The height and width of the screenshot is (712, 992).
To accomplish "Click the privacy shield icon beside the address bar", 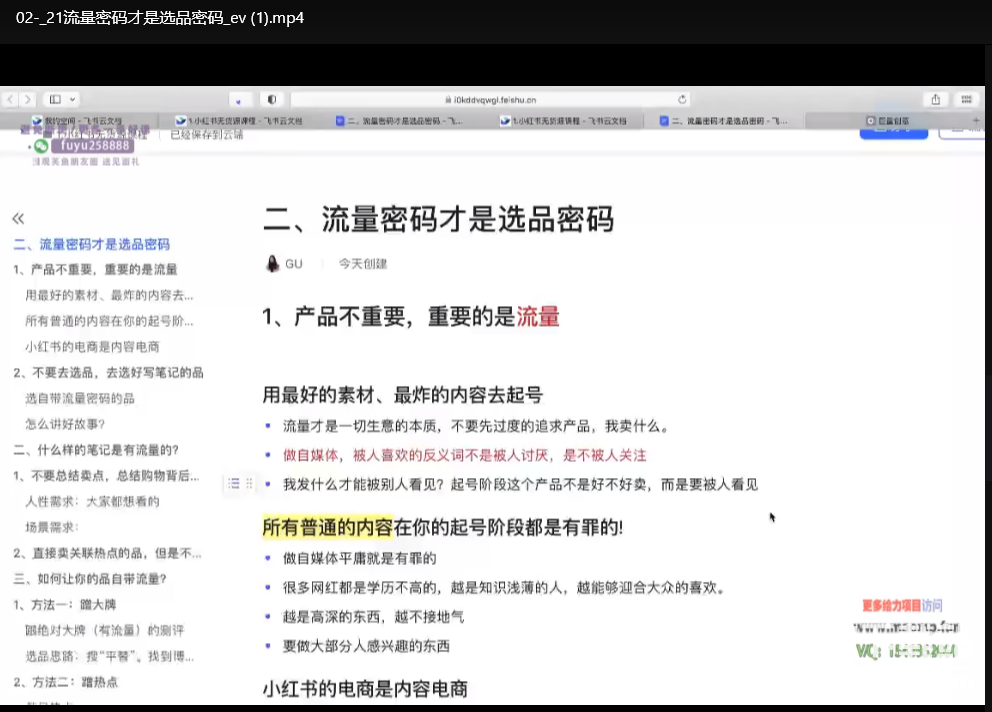I will point(272,100).
